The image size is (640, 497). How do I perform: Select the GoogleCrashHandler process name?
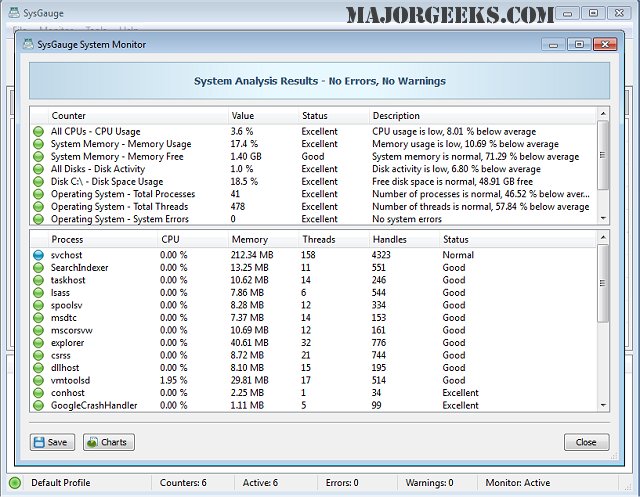[x=94, y=406]
